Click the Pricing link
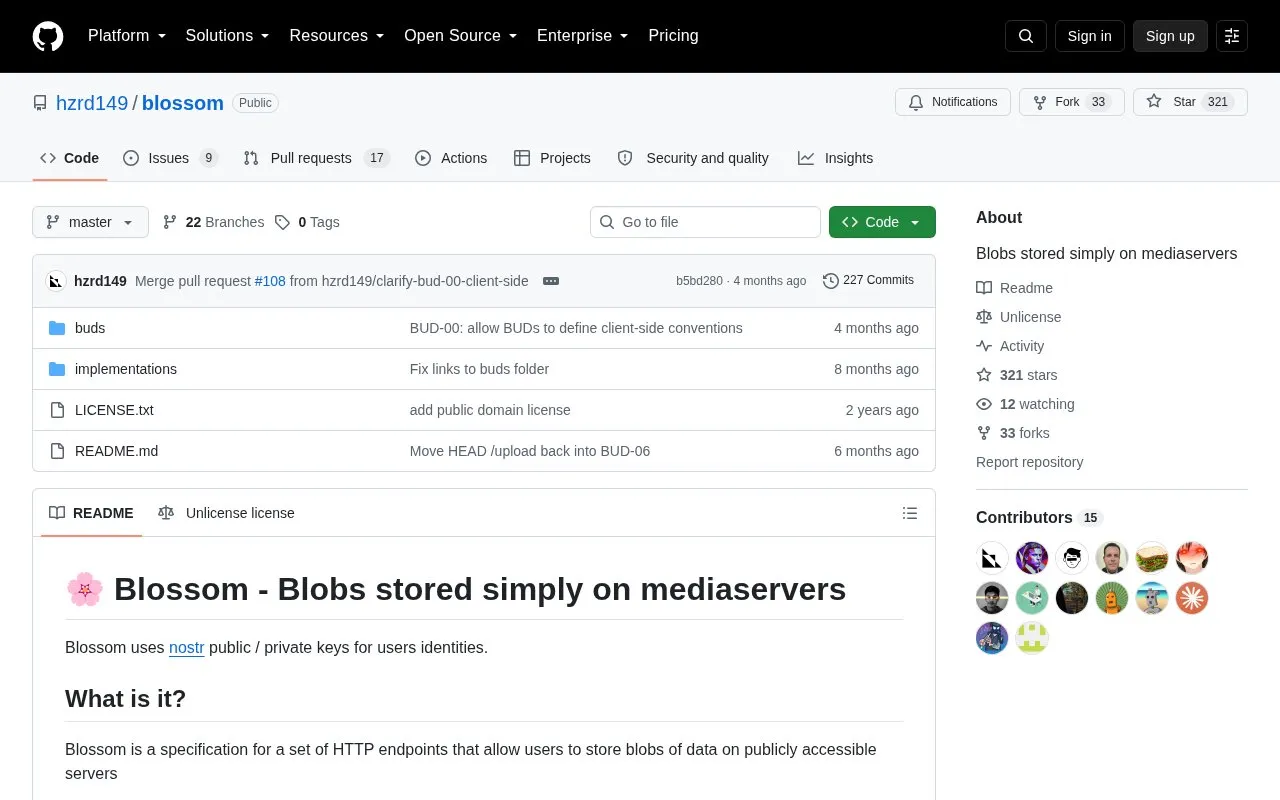Screen dimensions: 1280x800 pyautogui.click(x=673, y=36)
